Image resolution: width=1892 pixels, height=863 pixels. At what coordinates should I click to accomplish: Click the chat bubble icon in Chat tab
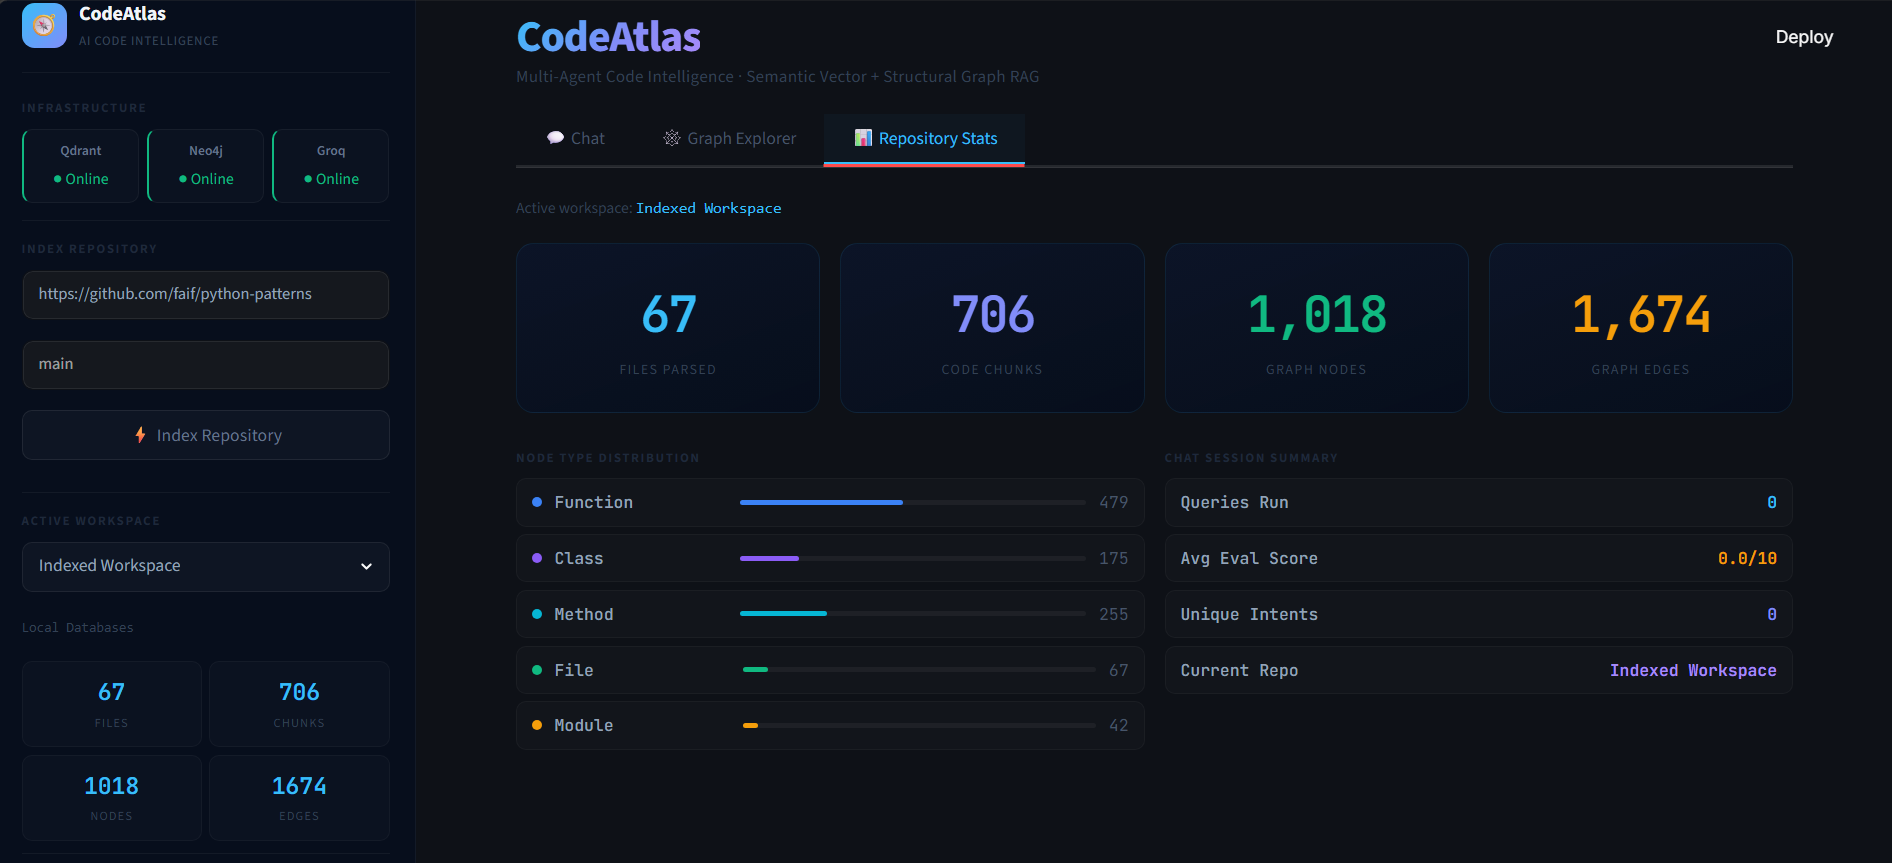[555, 138]
